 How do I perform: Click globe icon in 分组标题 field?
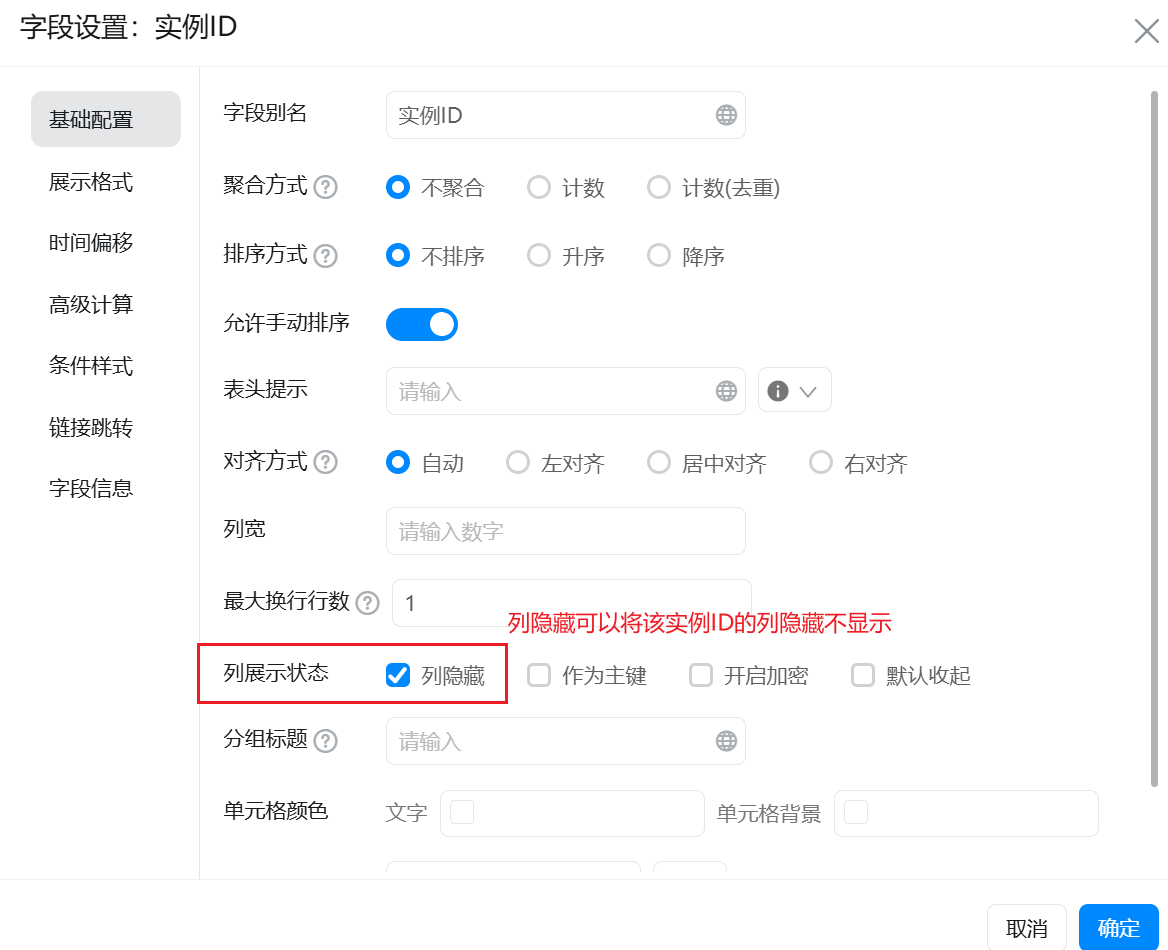click(x=726, y=741)
